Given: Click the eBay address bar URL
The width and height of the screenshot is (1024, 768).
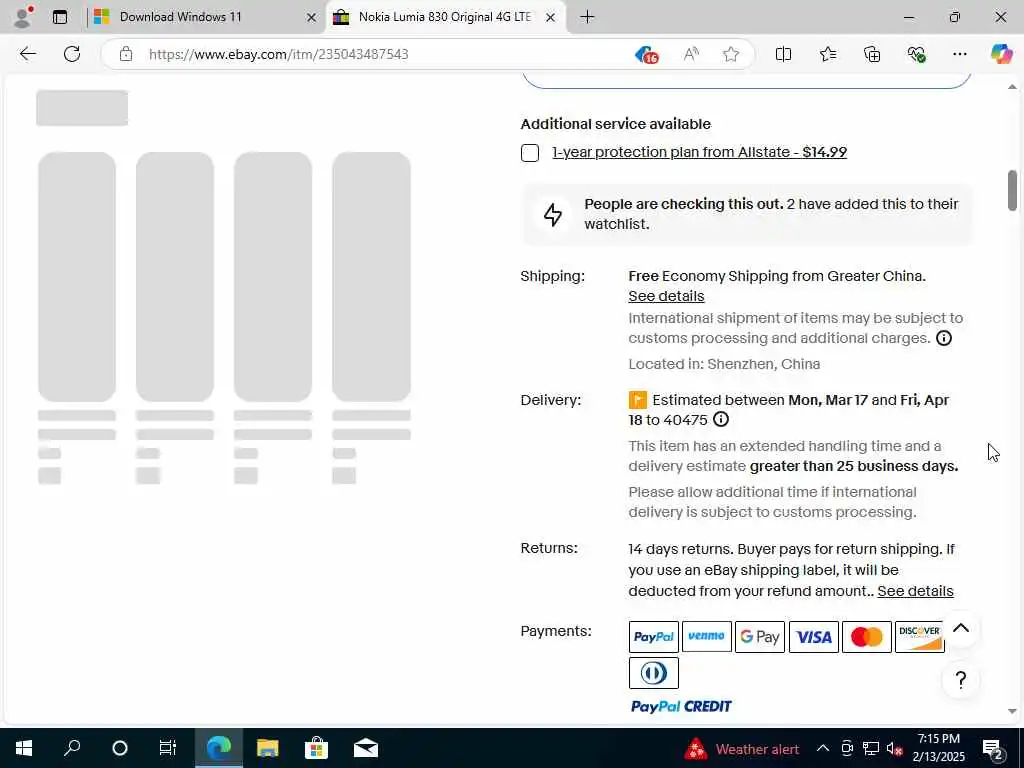Looking at the screenshot, I should click(278, 54).
